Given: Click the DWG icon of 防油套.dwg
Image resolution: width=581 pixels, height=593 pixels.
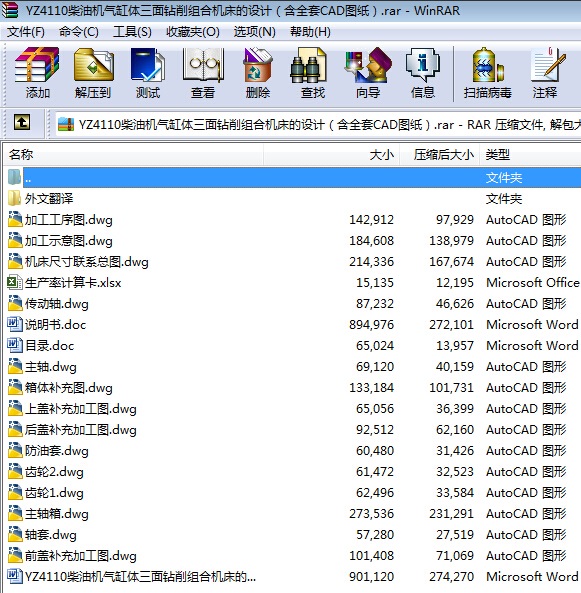Looking at the screenshot, I should coord(15,450).
